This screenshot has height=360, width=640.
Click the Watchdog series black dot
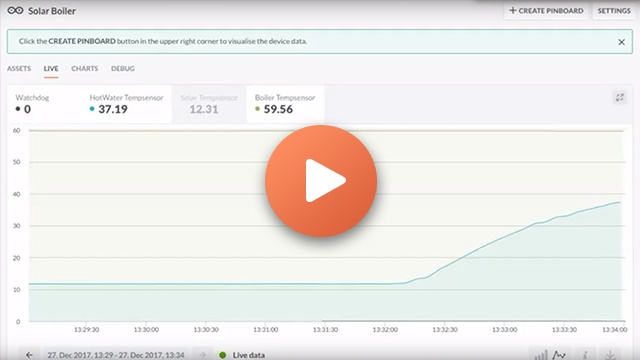click(x=18, y=109)
